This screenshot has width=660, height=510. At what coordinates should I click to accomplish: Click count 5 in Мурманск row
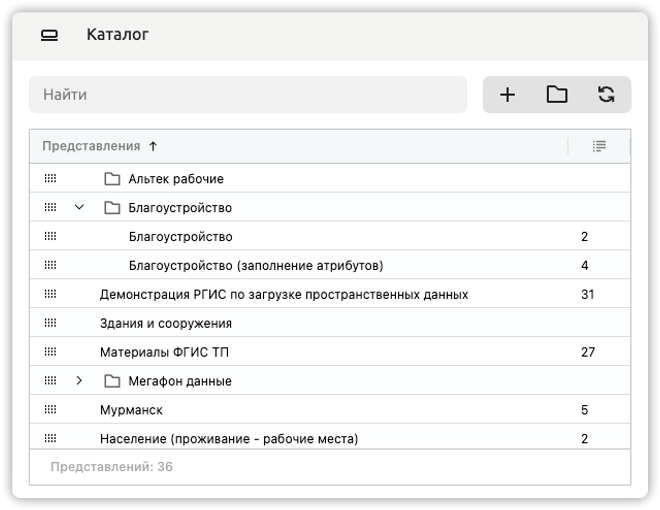(585, 410)
